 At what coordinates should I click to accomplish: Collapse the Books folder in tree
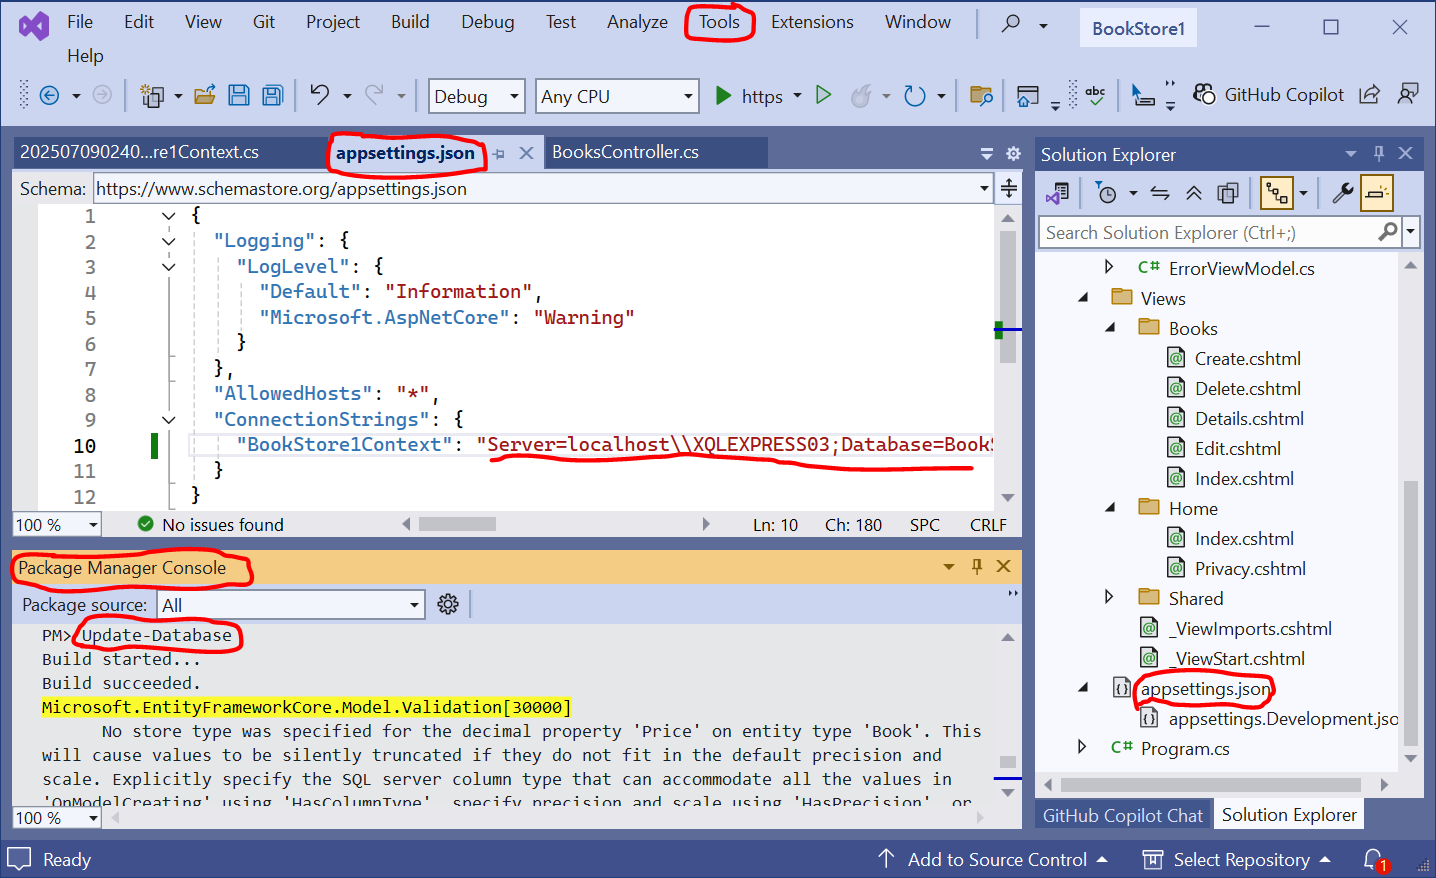tap(1110, 328)
